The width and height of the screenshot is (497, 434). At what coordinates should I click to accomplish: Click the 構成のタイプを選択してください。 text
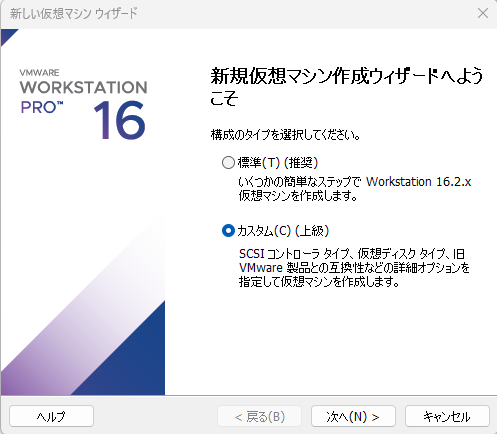coord(286,135)
